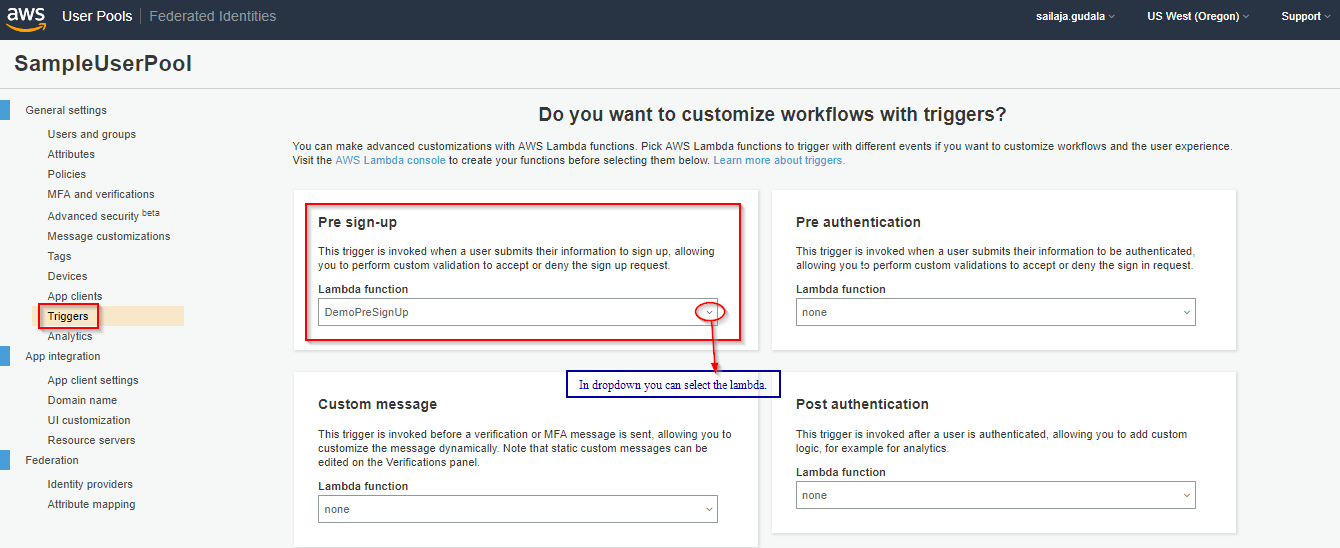Image resolution: width=1340 pixels, height=548 pixels.
Task: Click the Pre authentication heading
Action: pos(858,222)
